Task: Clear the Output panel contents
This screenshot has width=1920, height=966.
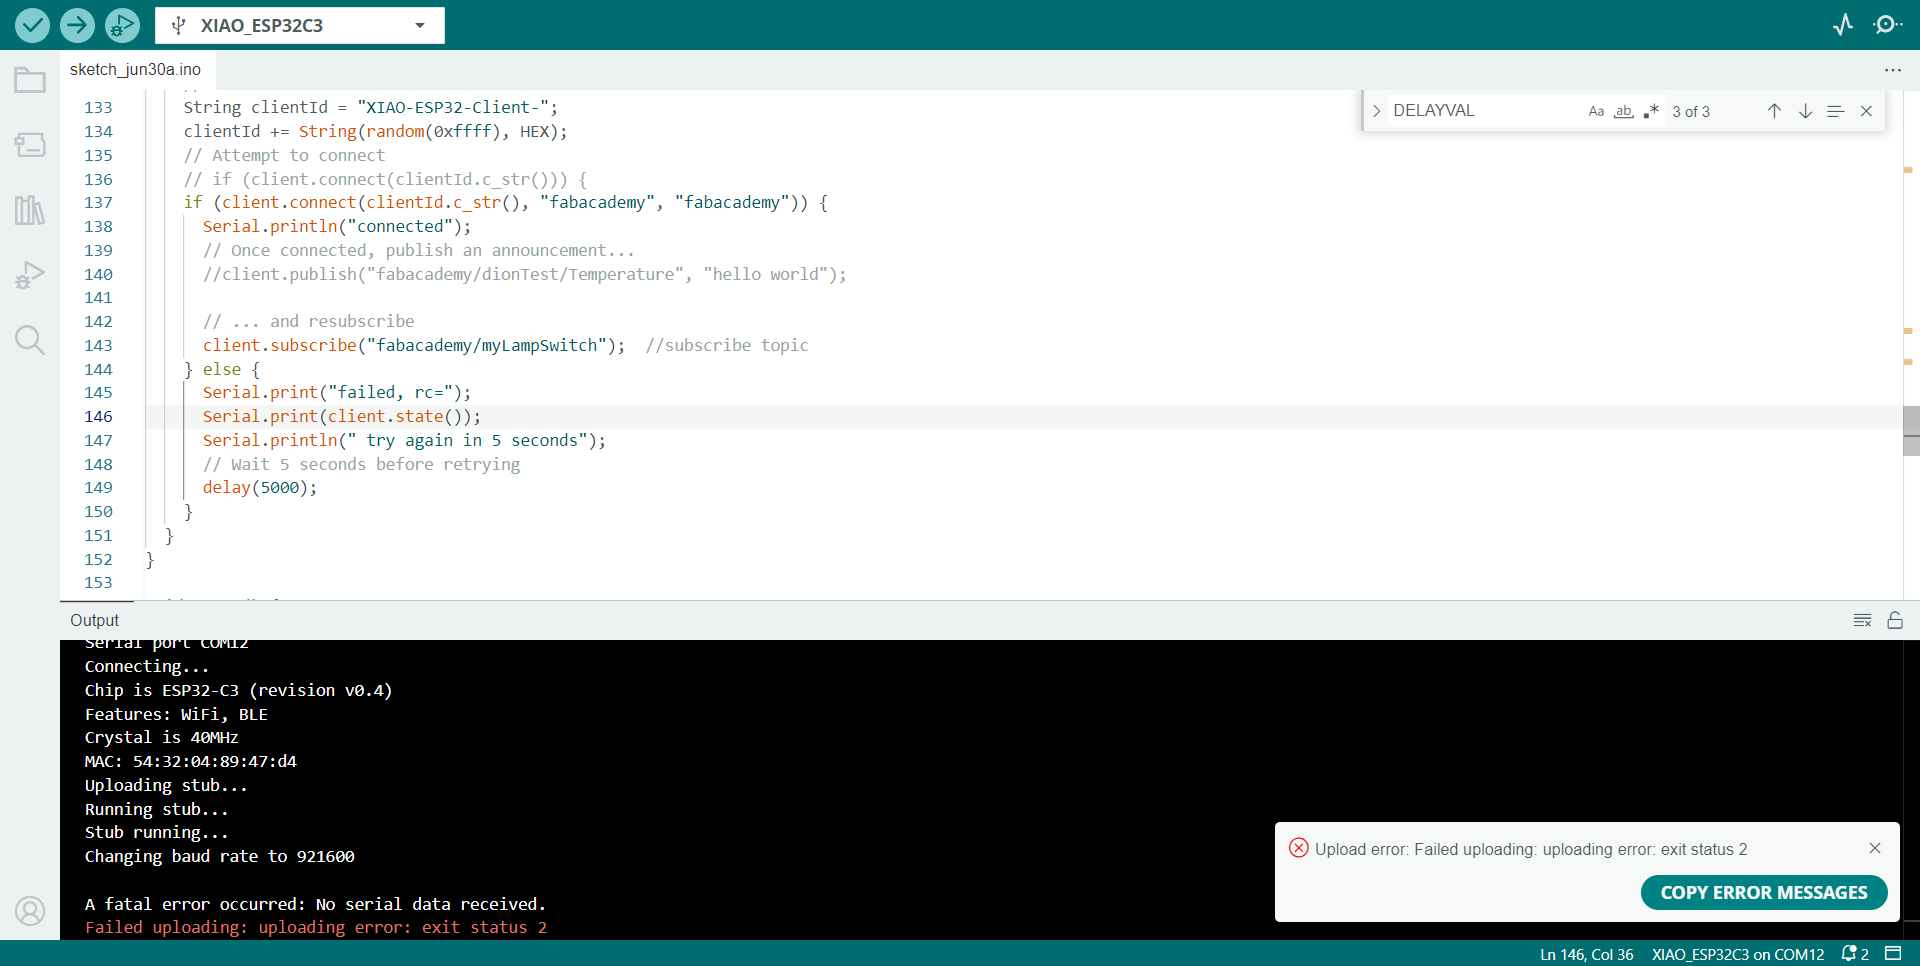Action: click(x=1862, y=620)
